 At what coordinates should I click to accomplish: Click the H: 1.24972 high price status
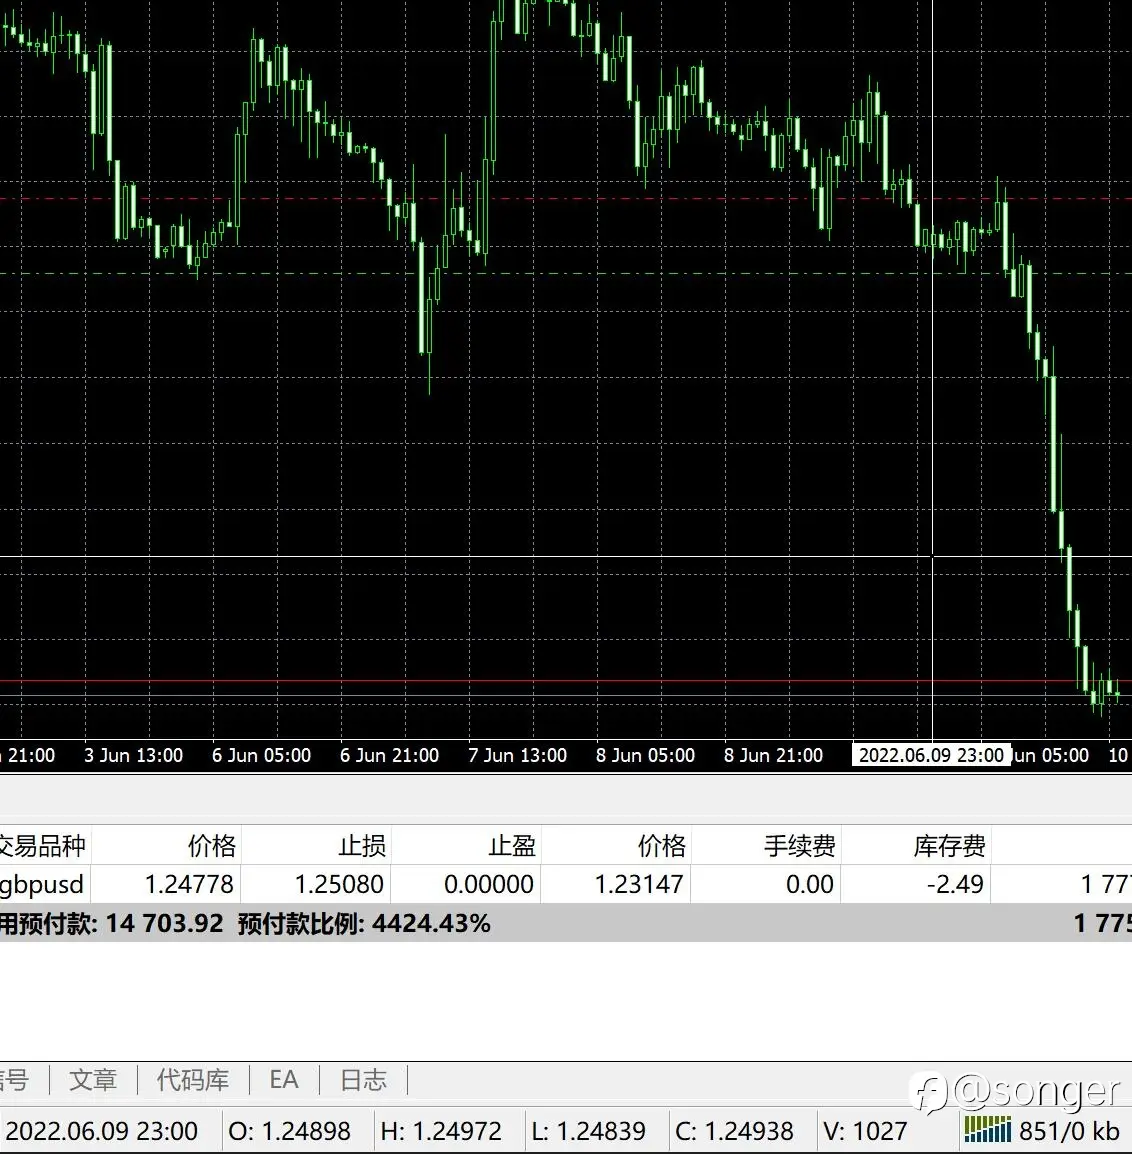tap(441, 1130)
